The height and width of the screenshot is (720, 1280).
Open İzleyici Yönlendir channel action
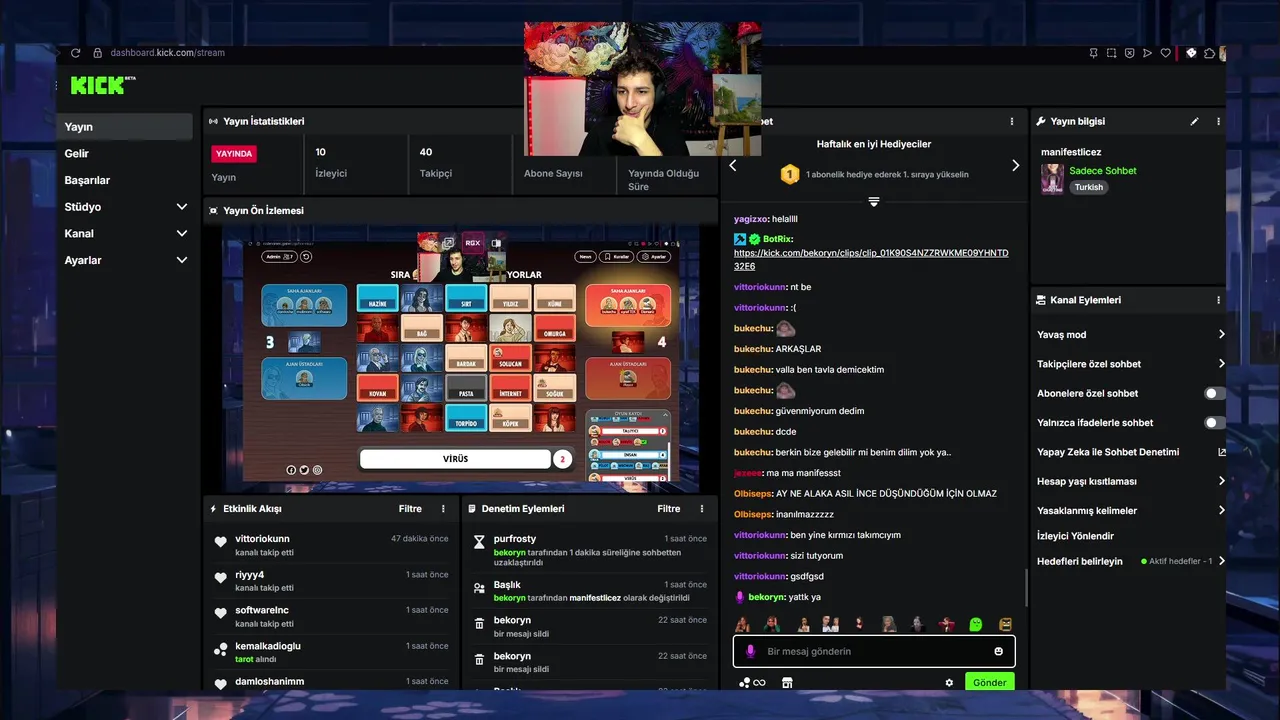[x=1075, y=537]
